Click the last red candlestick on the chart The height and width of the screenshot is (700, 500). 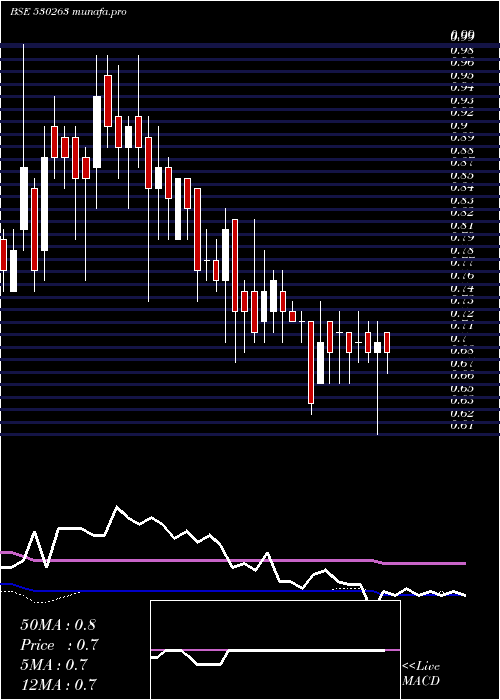point(387,342)
